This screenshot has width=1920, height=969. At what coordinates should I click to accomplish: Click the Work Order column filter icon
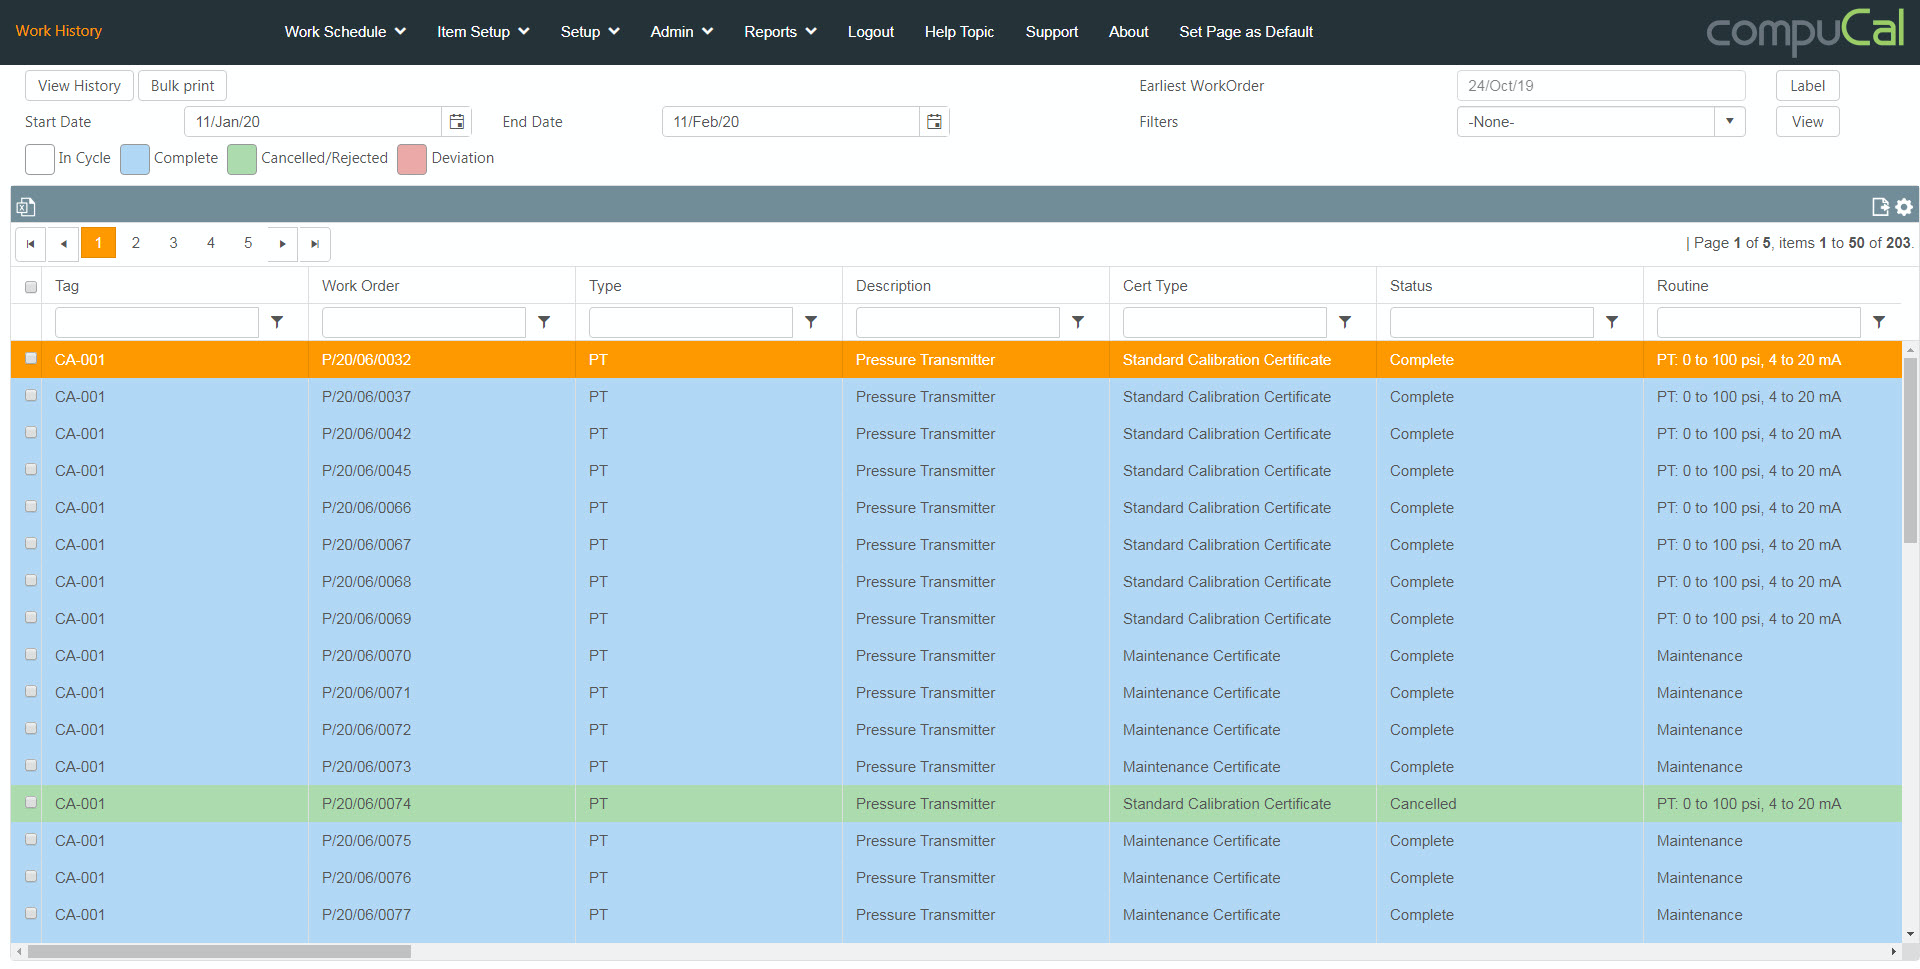[544, 322]
